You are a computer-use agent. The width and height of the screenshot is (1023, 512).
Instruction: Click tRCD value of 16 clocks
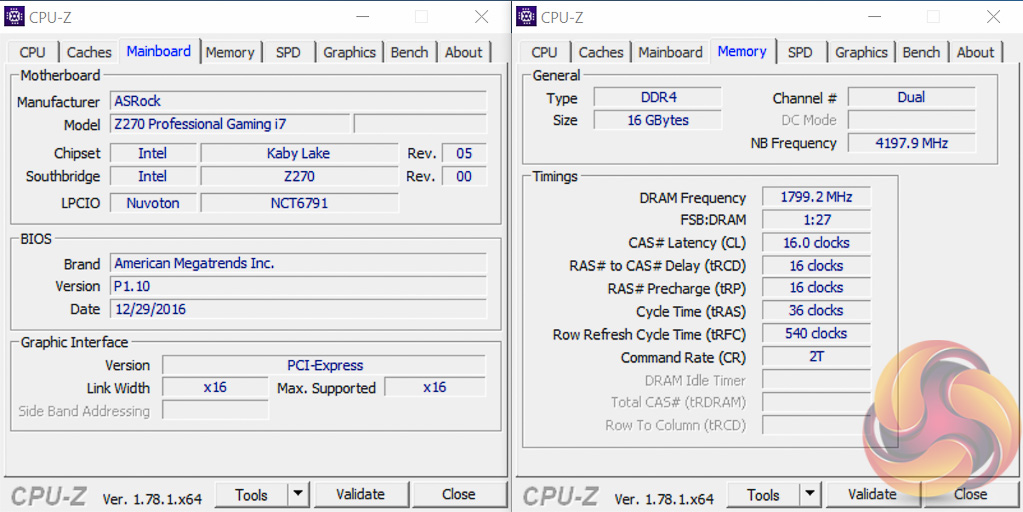tap(816, 265)
